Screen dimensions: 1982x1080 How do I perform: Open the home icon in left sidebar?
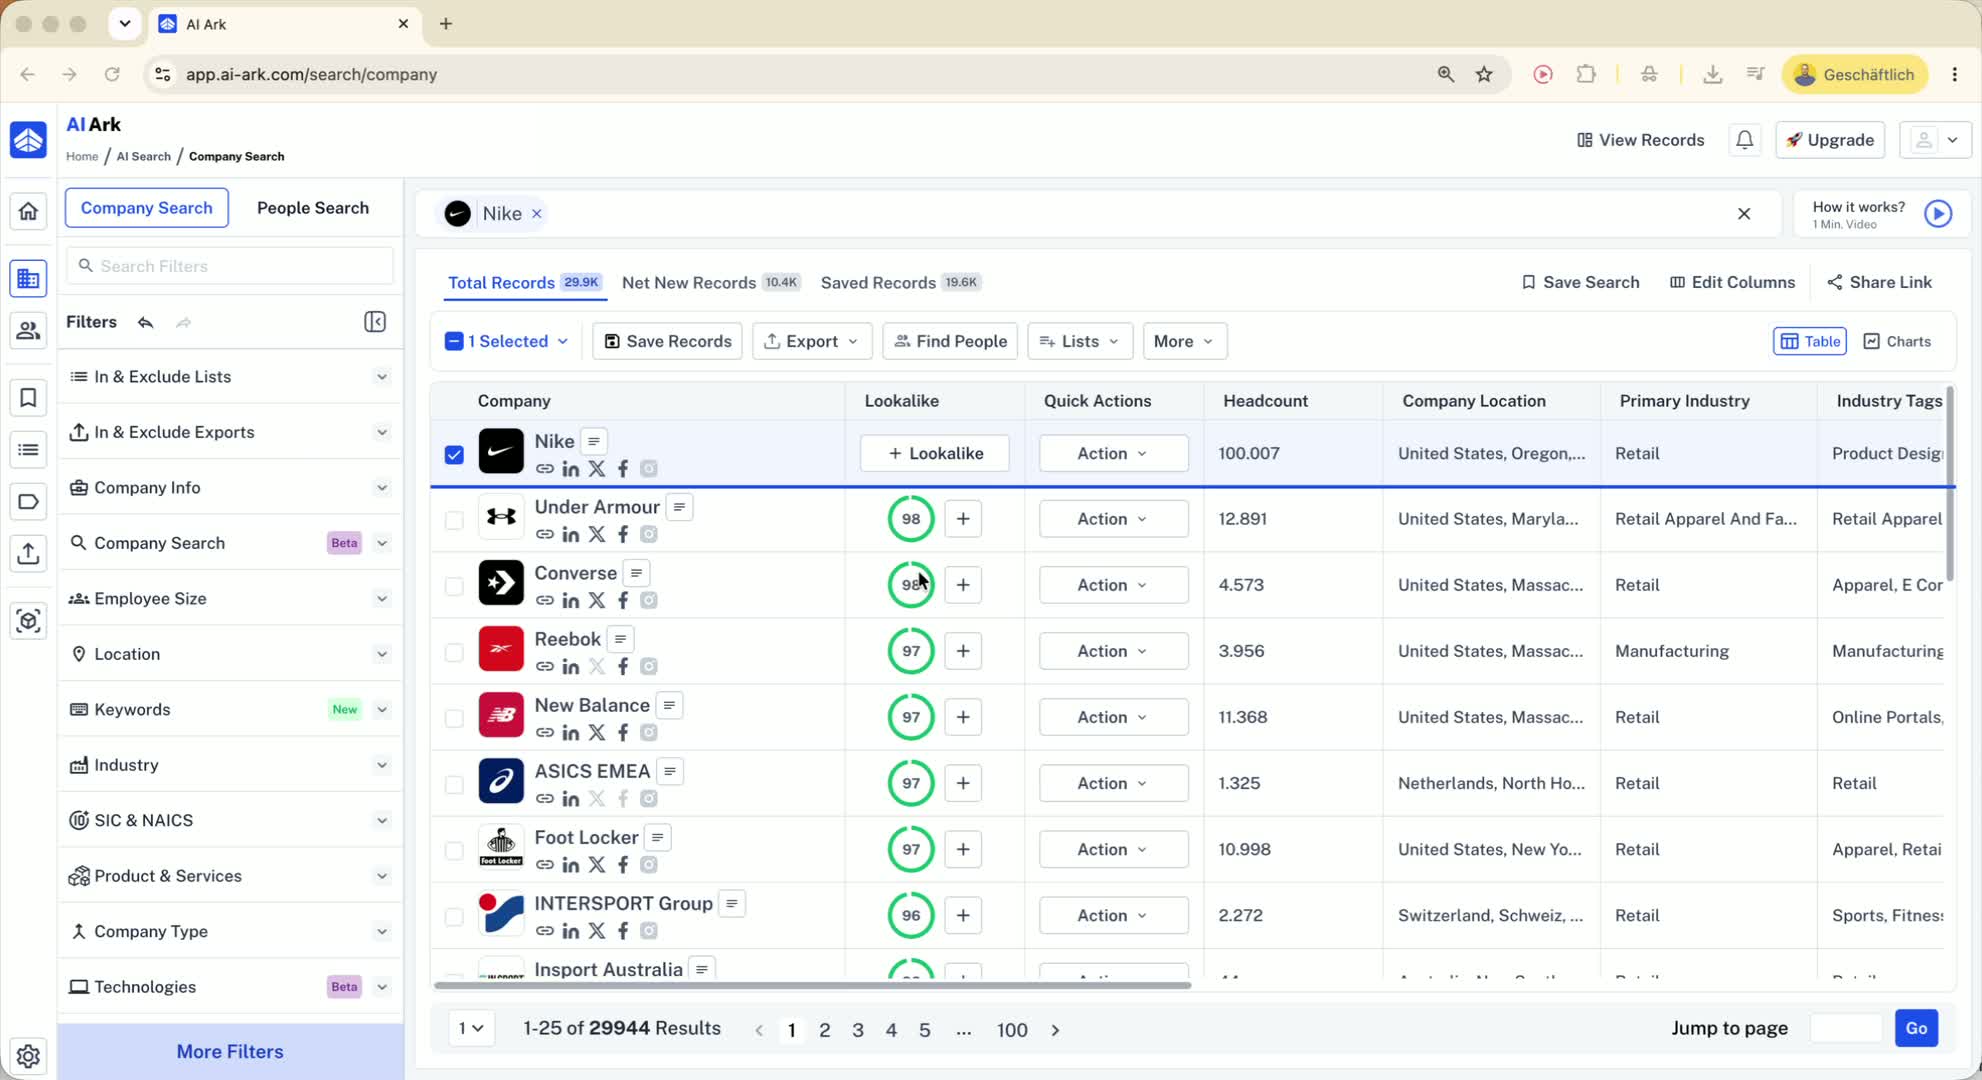click(28, 211)
